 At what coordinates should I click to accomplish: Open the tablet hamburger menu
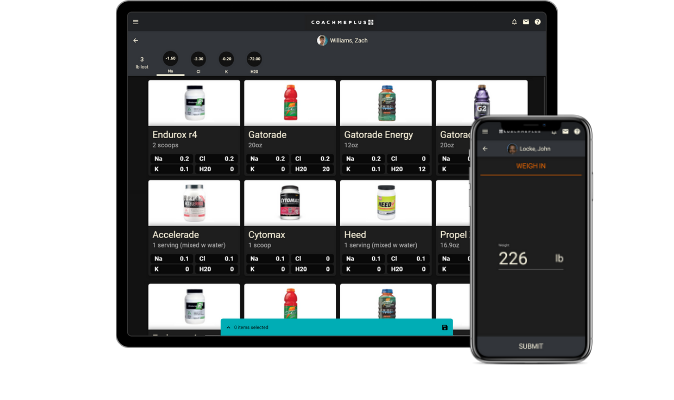point(135,22)
